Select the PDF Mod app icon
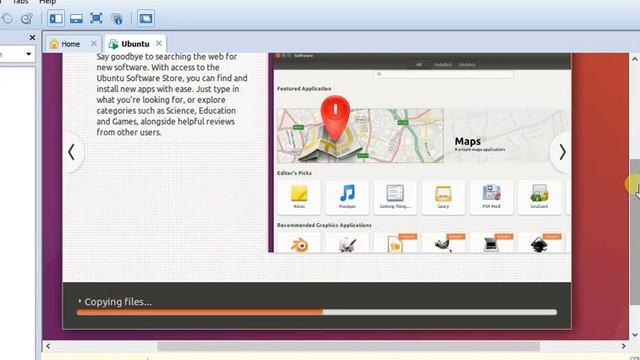Screen dimensions: 640x360 (x=491, y=197)
